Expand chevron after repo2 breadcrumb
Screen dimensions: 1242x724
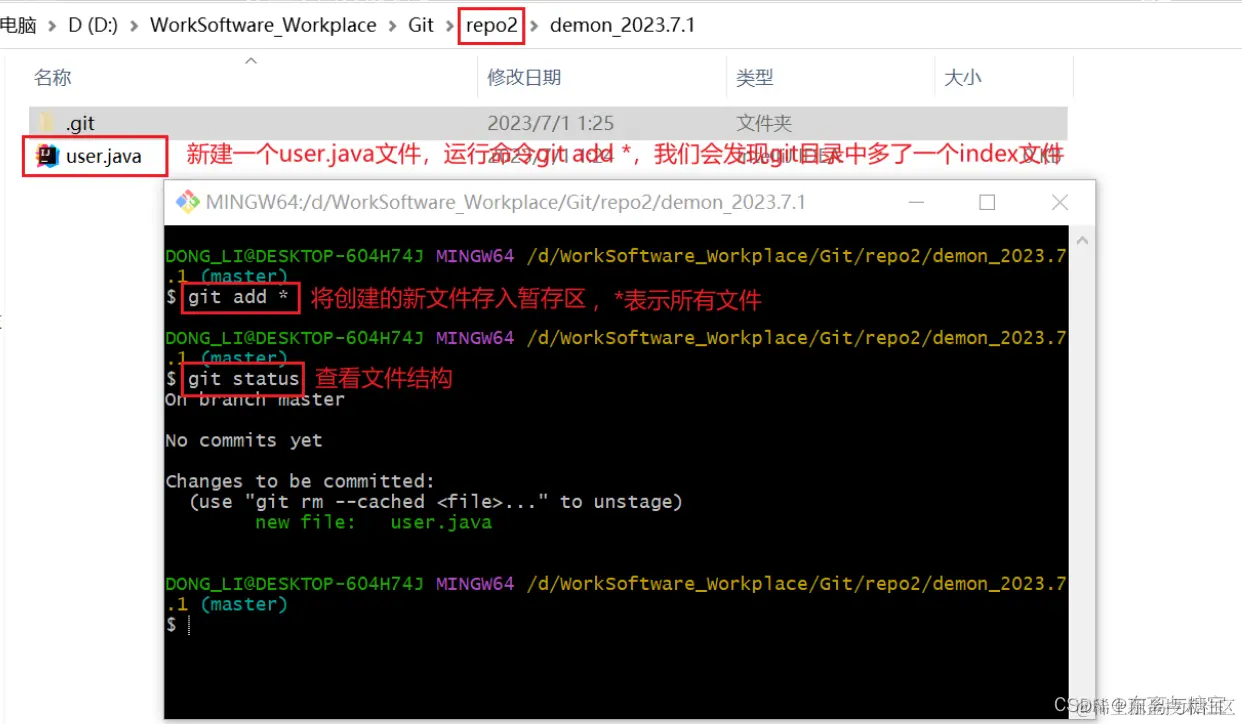[534, 26]
